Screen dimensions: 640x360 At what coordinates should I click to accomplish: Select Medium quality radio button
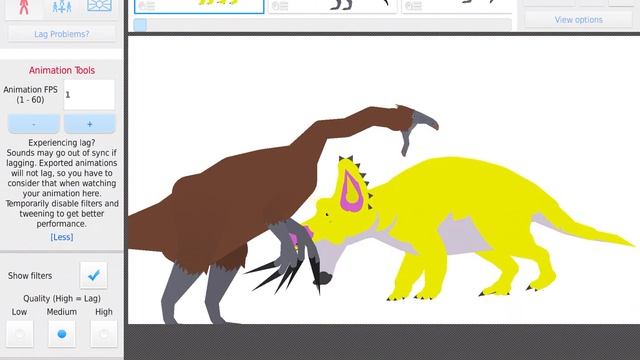pos(62,334)
